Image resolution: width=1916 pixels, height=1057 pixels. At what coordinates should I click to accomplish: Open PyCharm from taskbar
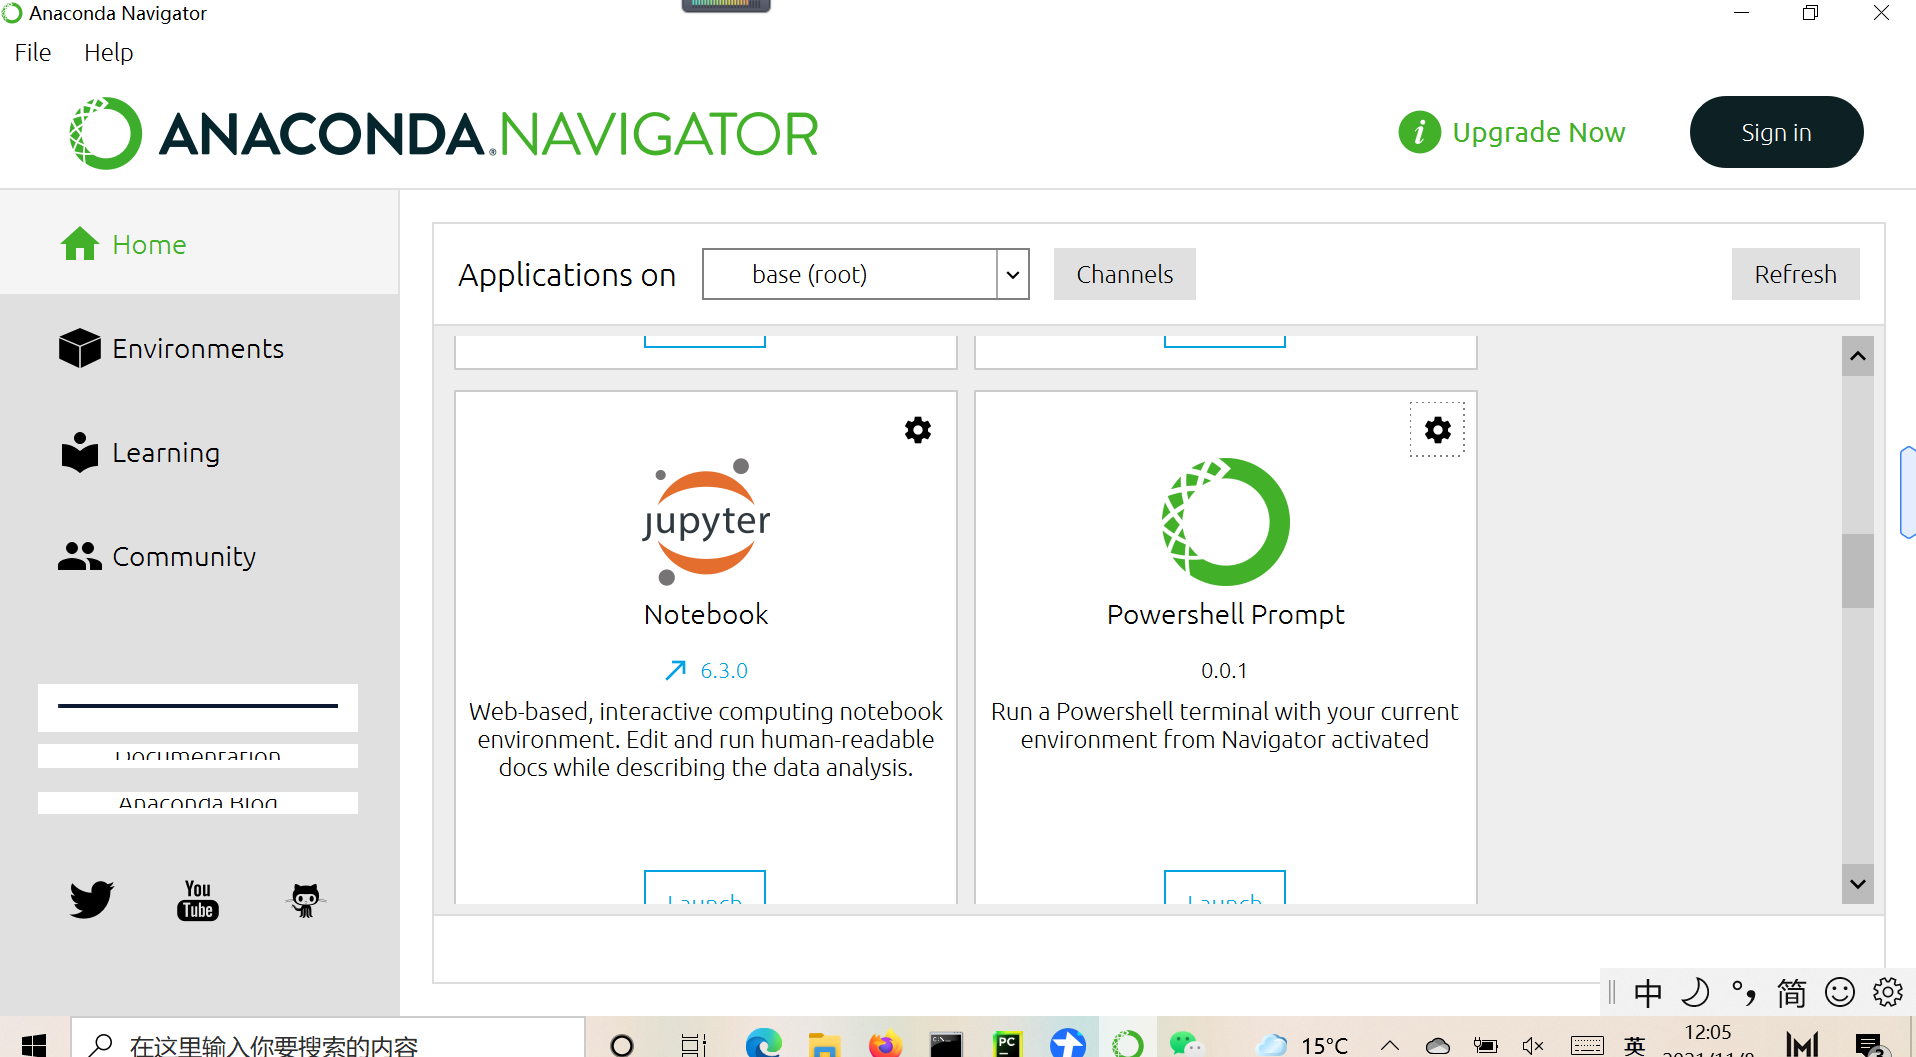pos(1007,1045)
